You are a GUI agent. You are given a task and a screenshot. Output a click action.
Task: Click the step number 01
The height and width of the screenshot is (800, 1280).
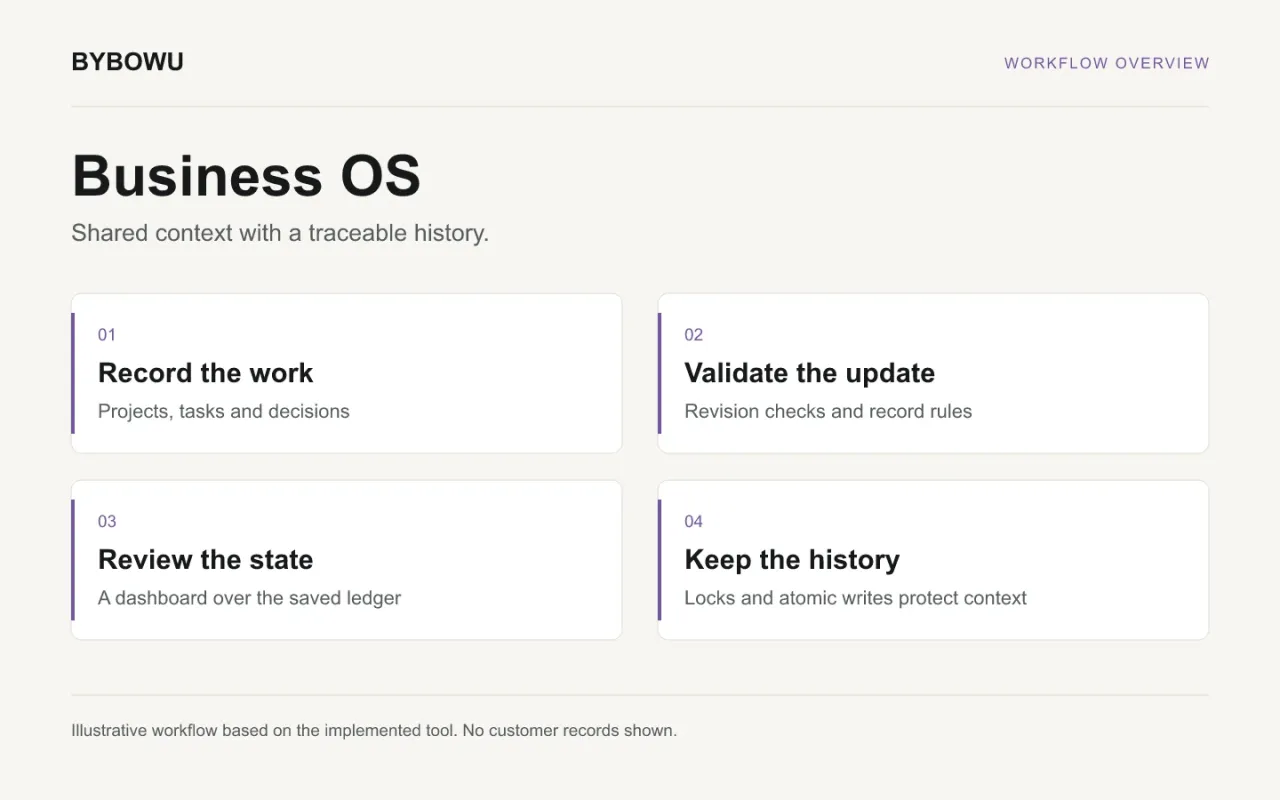pos(107,335)
